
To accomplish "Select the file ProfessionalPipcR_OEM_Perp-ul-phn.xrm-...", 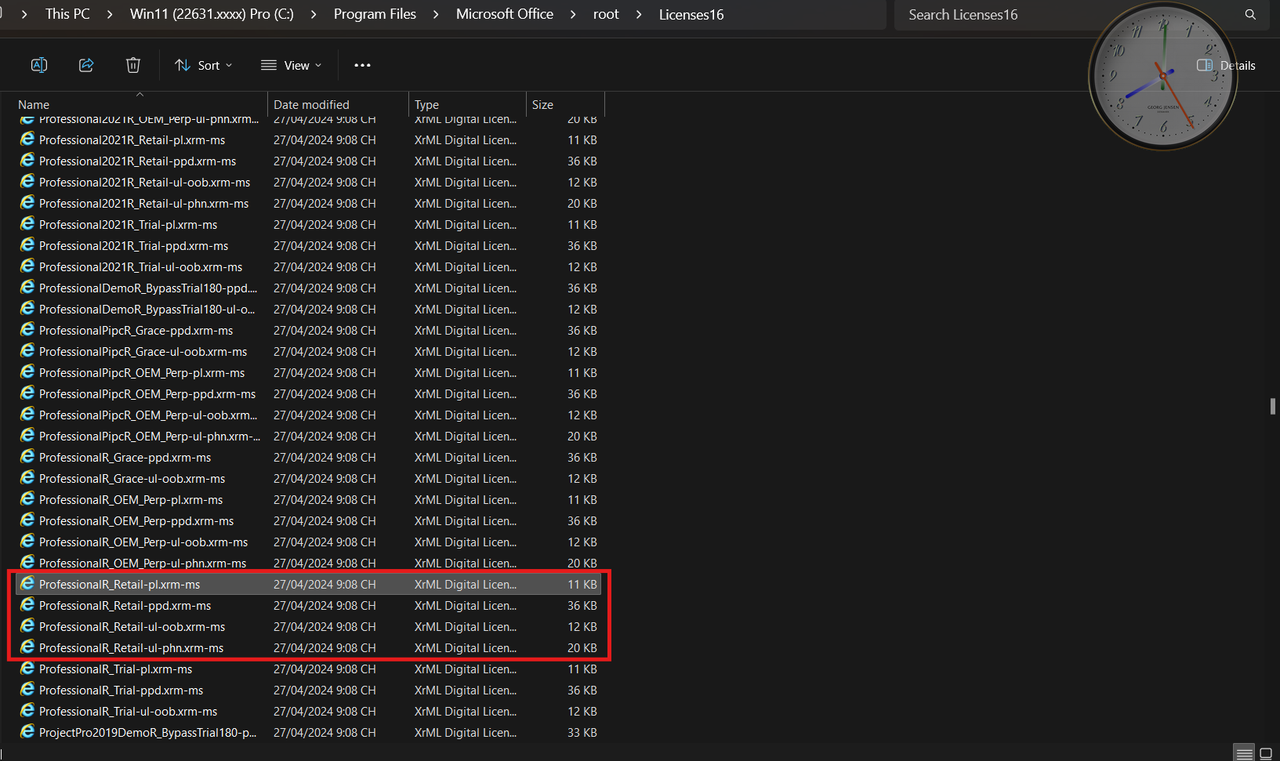I will (308, 436).
